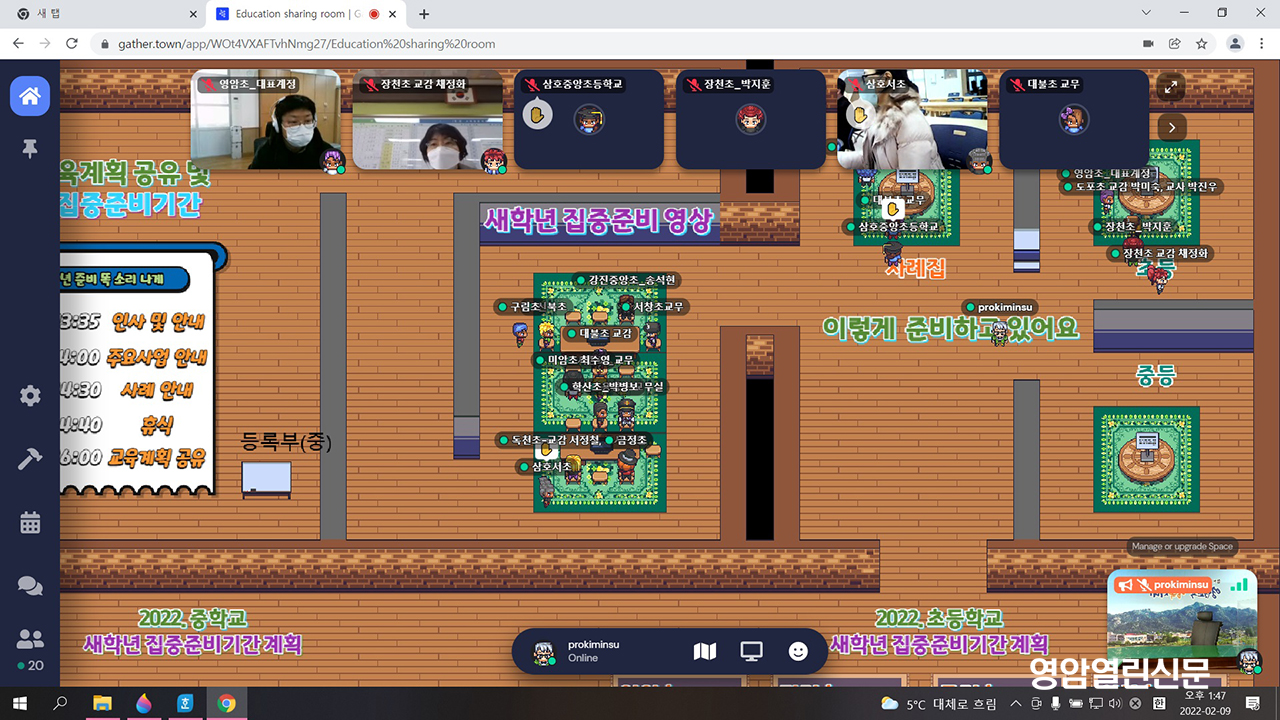
Task: Click 강진중앙초_송석현 name label
Action: point(627,279)
